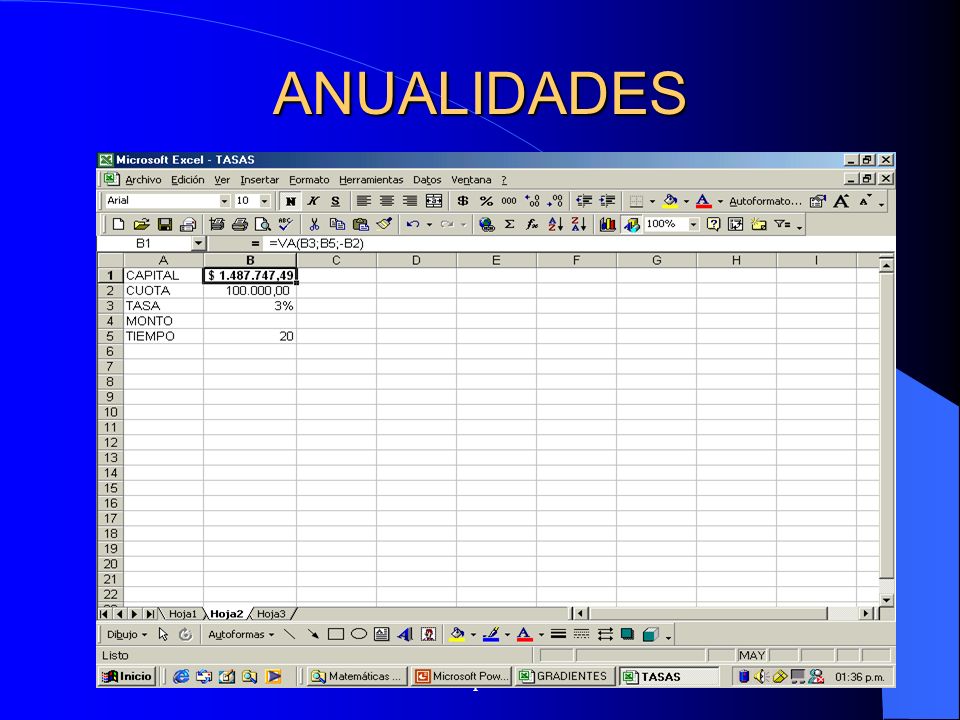This screenshot has width=960, height=720.
Task: Copy the selection
Action: click(337, 224)
